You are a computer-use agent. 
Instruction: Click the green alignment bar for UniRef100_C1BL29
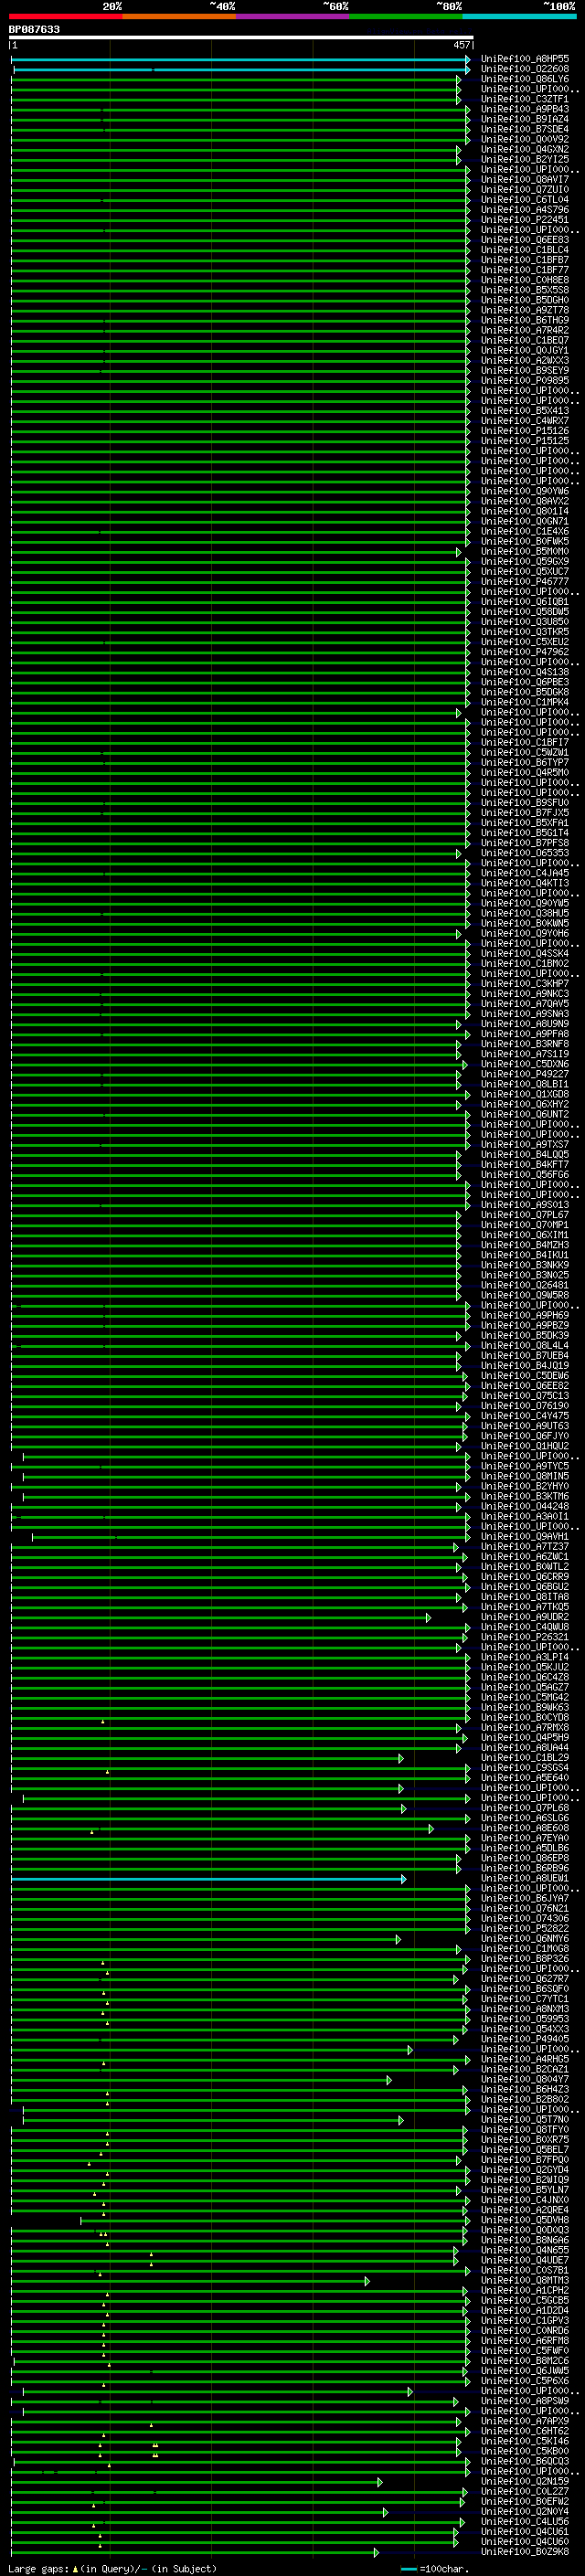pos(207,1758)
